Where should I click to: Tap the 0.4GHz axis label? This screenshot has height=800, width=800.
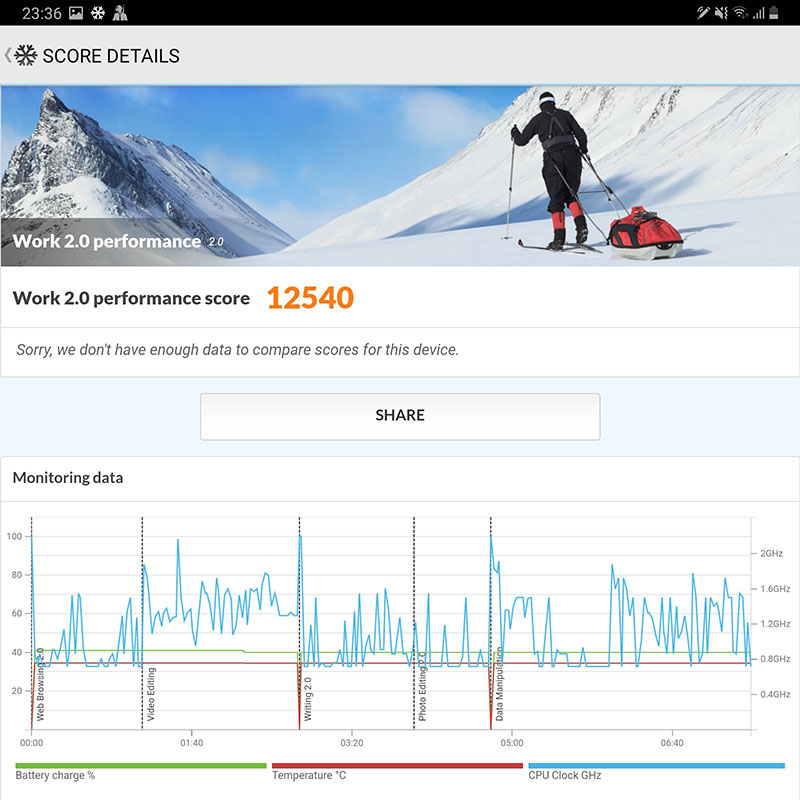coord(775,694)
